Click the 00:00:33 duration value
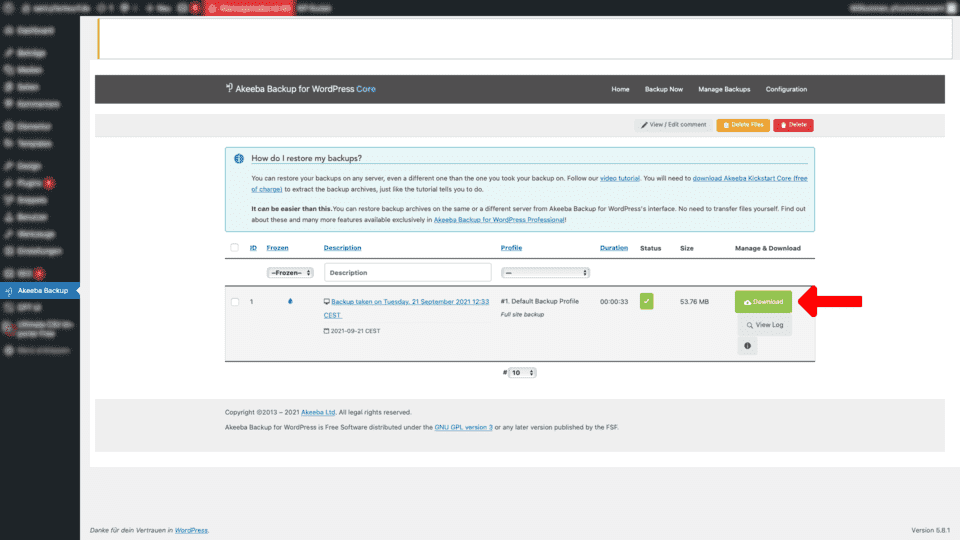 tap(614, 302)
